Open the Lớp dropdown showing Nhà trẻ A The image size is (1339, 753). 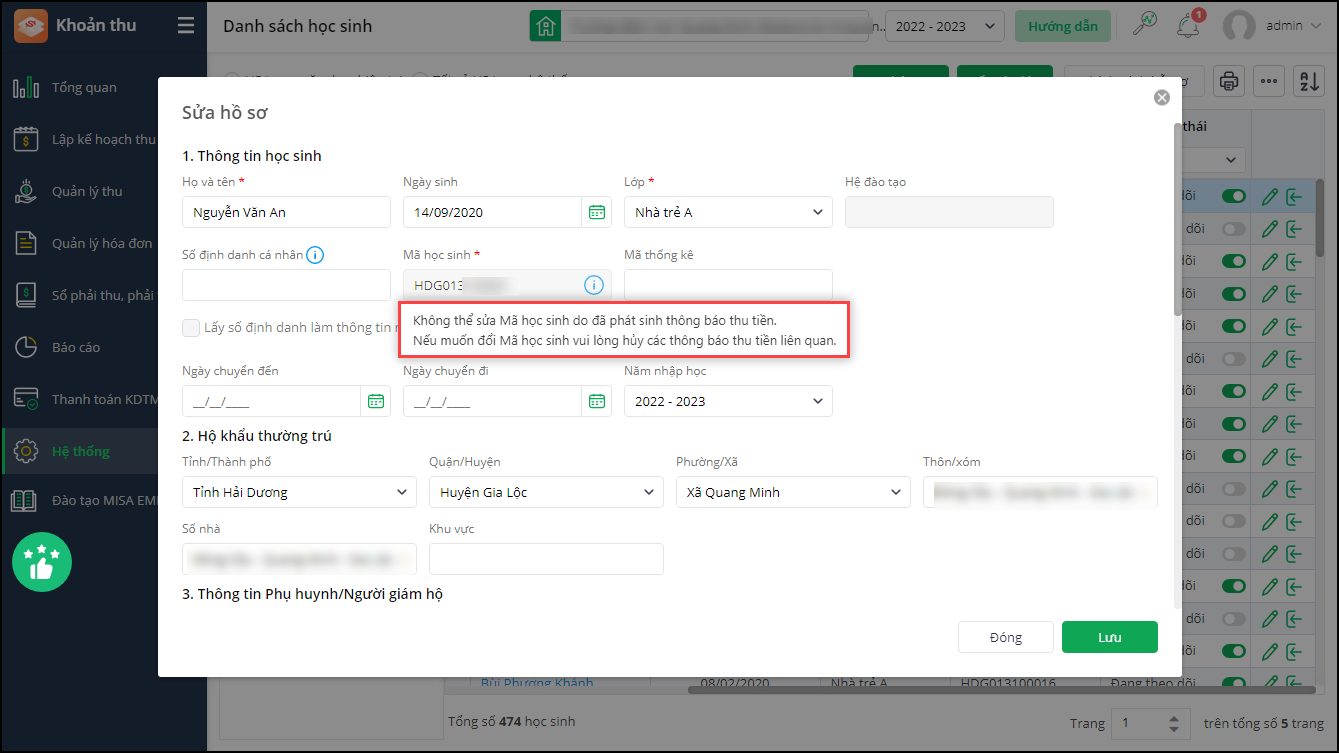click(x=728, y=212)
